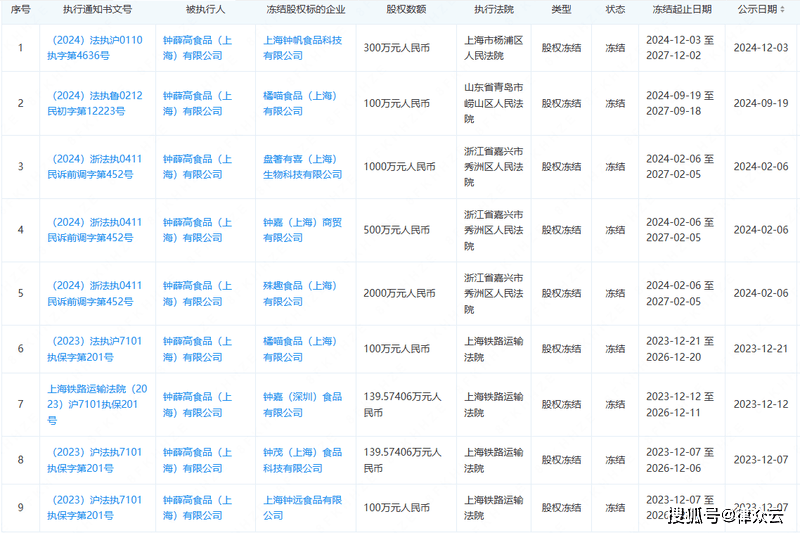Open row 3 notice (2024)浙法执0411民诉前调字第452号

[95, 167]
